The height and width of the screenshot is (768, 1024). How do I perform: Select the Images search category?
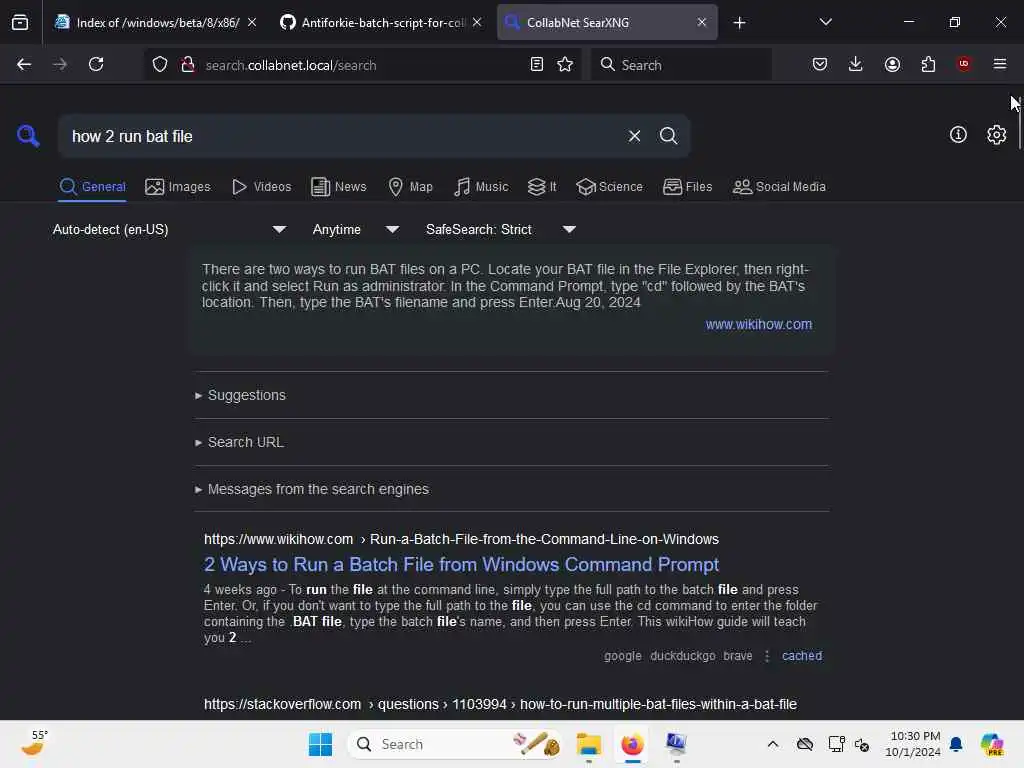[x=178, y=187]
